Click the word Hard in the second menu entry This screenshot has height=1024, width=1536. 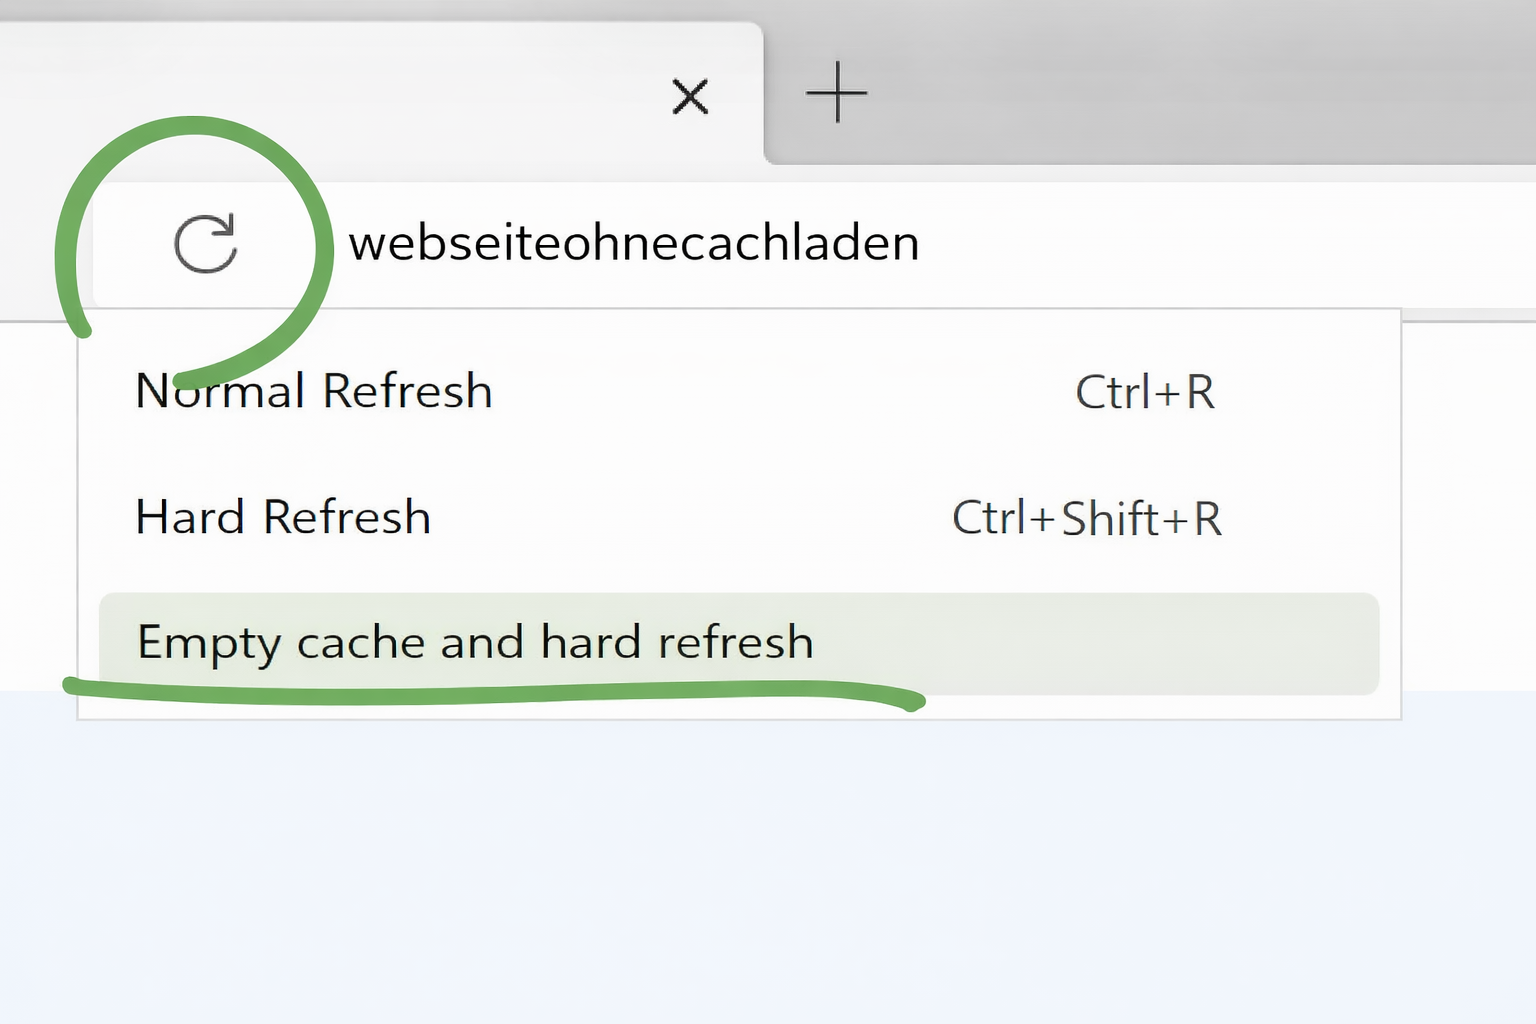pyautogui.click(x=190, y=517)
